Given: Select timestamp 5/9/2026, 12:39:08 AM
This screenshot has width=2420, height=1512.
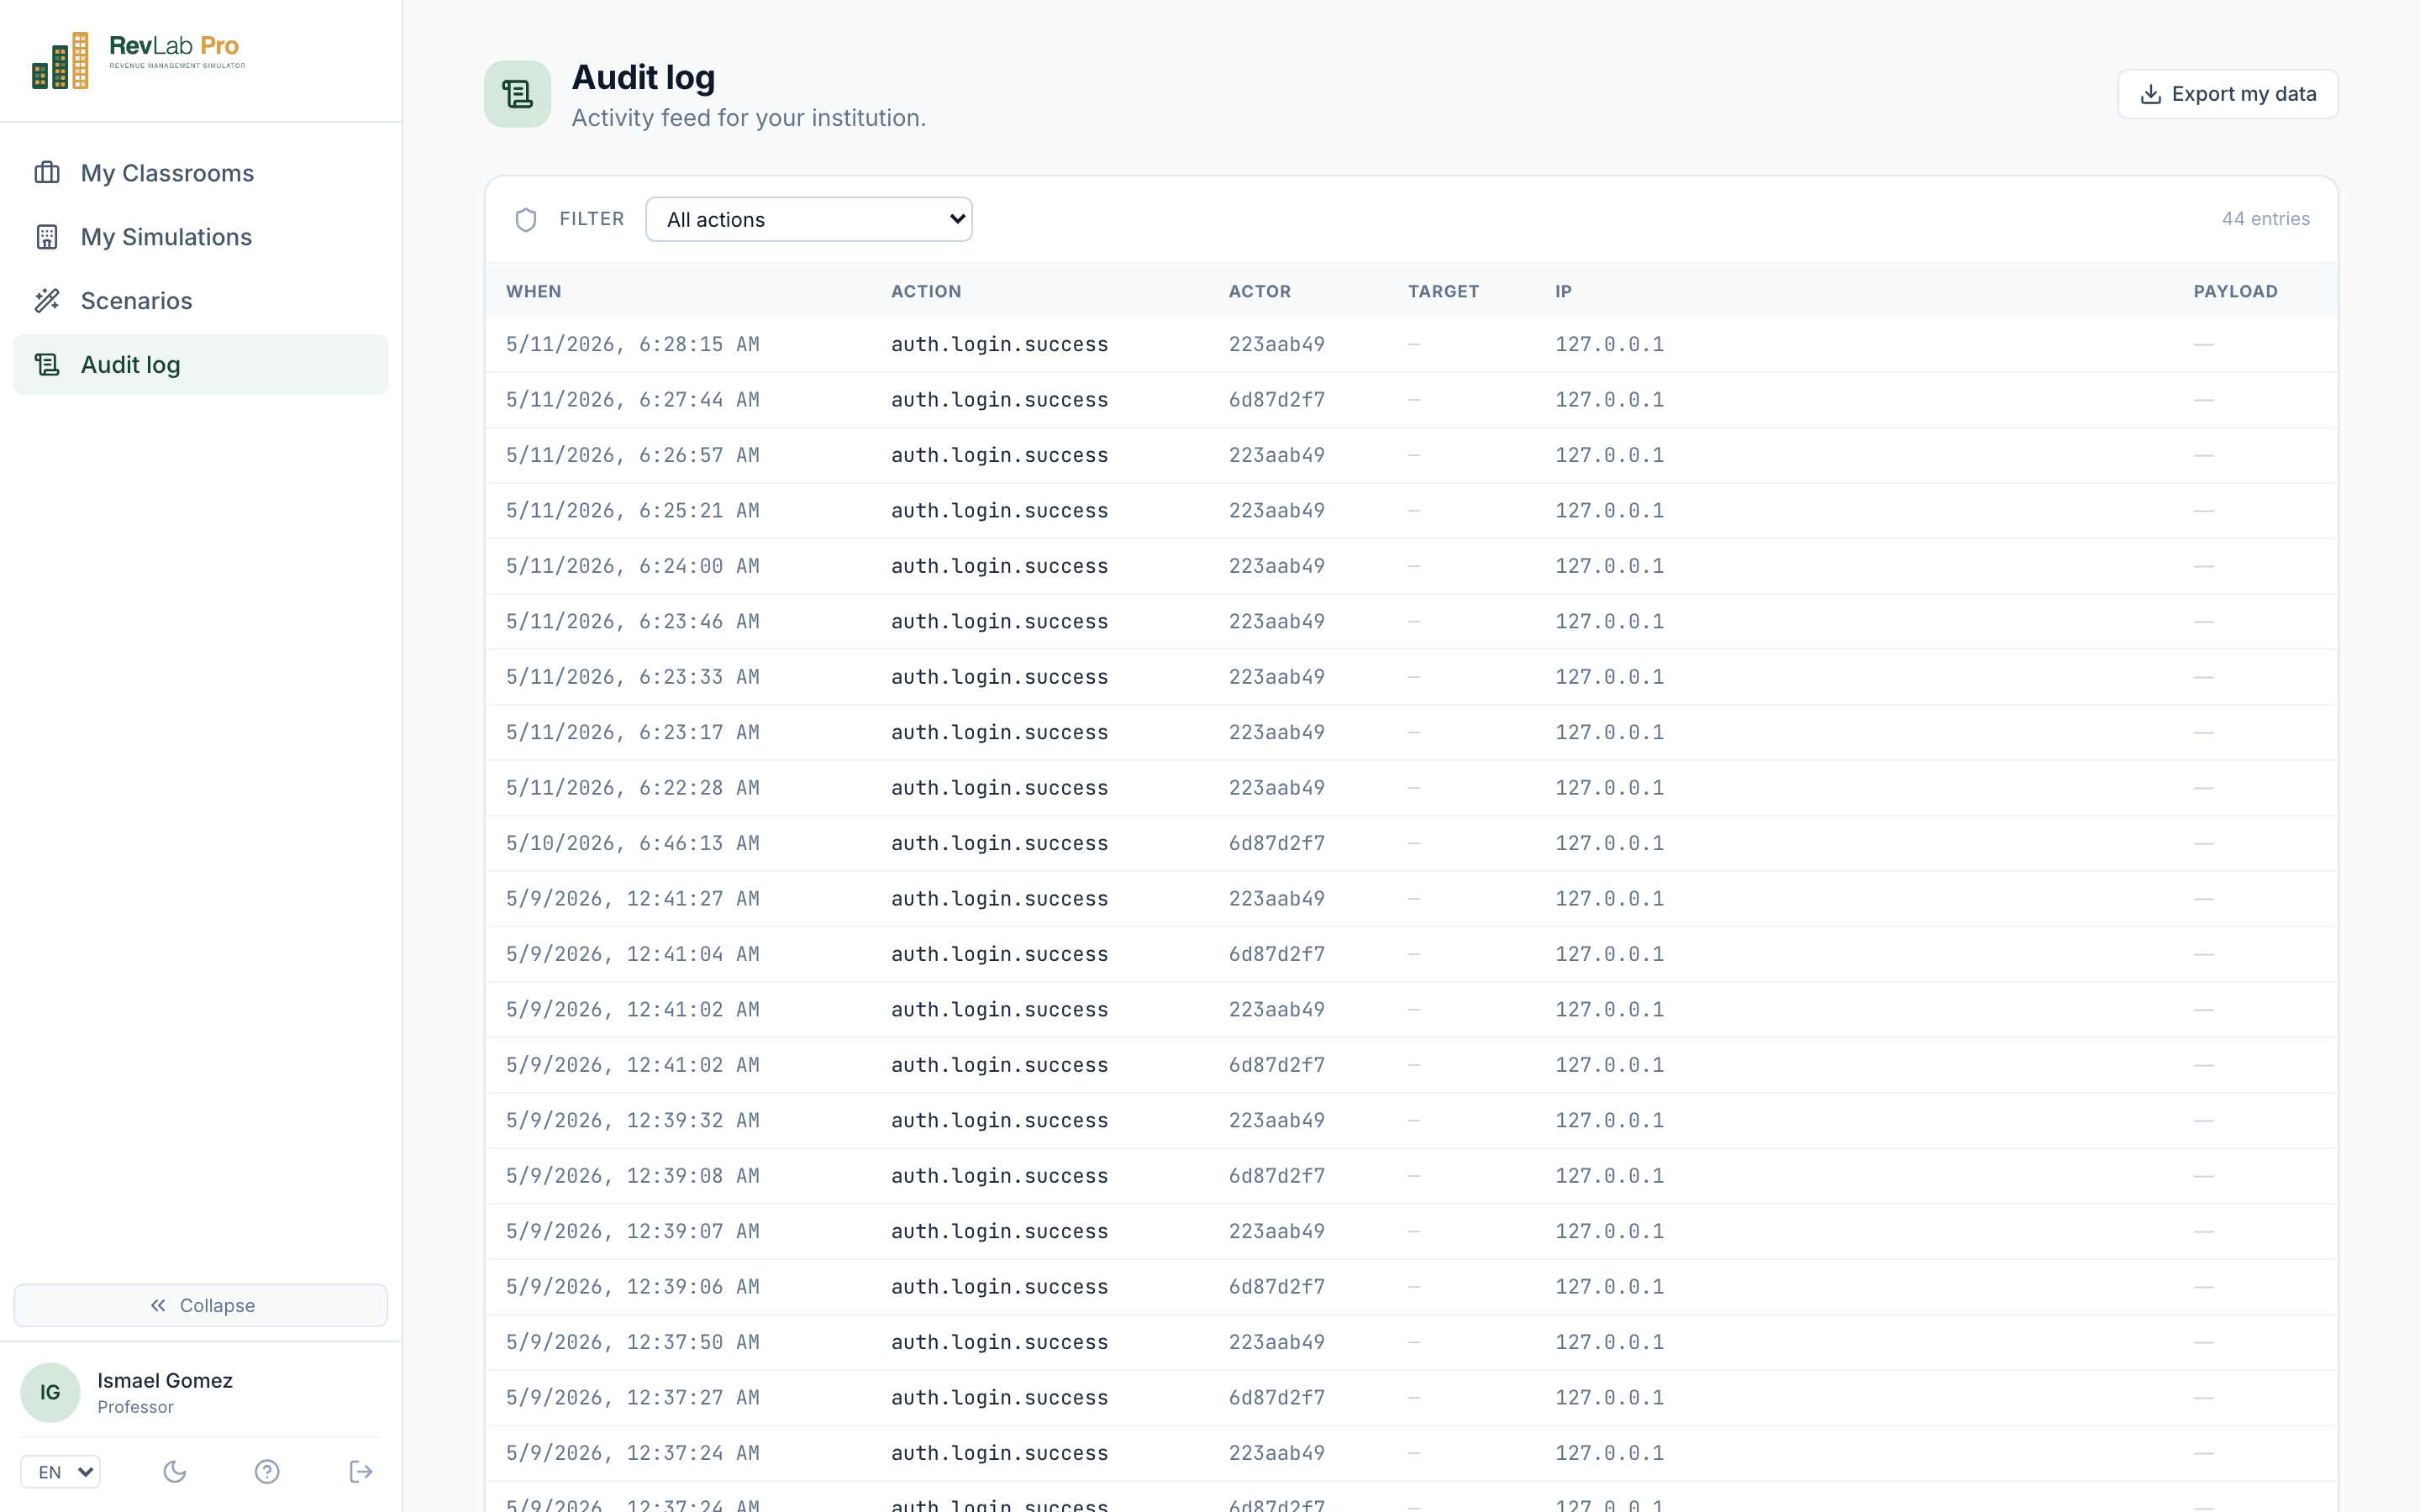Looking at the screenshot, I should [x=632, y=1176].
